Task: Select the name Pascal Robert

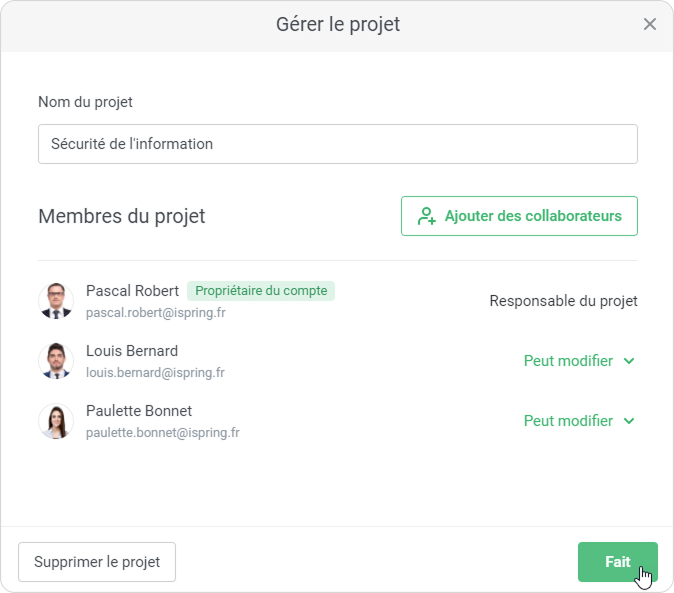Action: click(132, 291)
